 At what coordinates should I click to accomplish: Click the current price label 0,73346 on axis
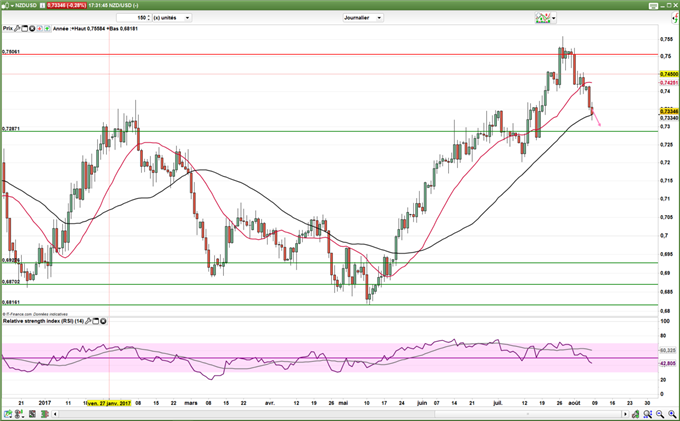click(669, 111)
